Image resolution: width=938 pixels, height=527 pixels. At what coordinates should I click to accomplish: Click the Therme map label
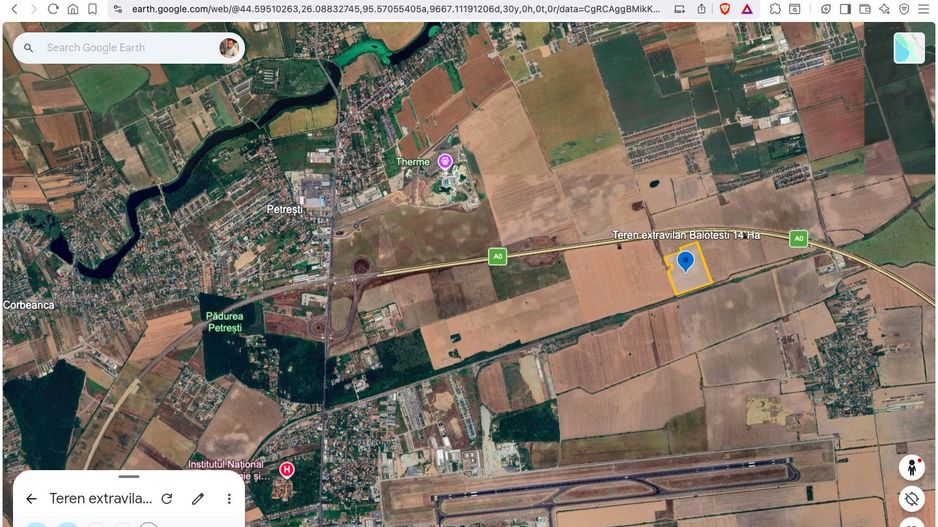(x=413, y=162)
